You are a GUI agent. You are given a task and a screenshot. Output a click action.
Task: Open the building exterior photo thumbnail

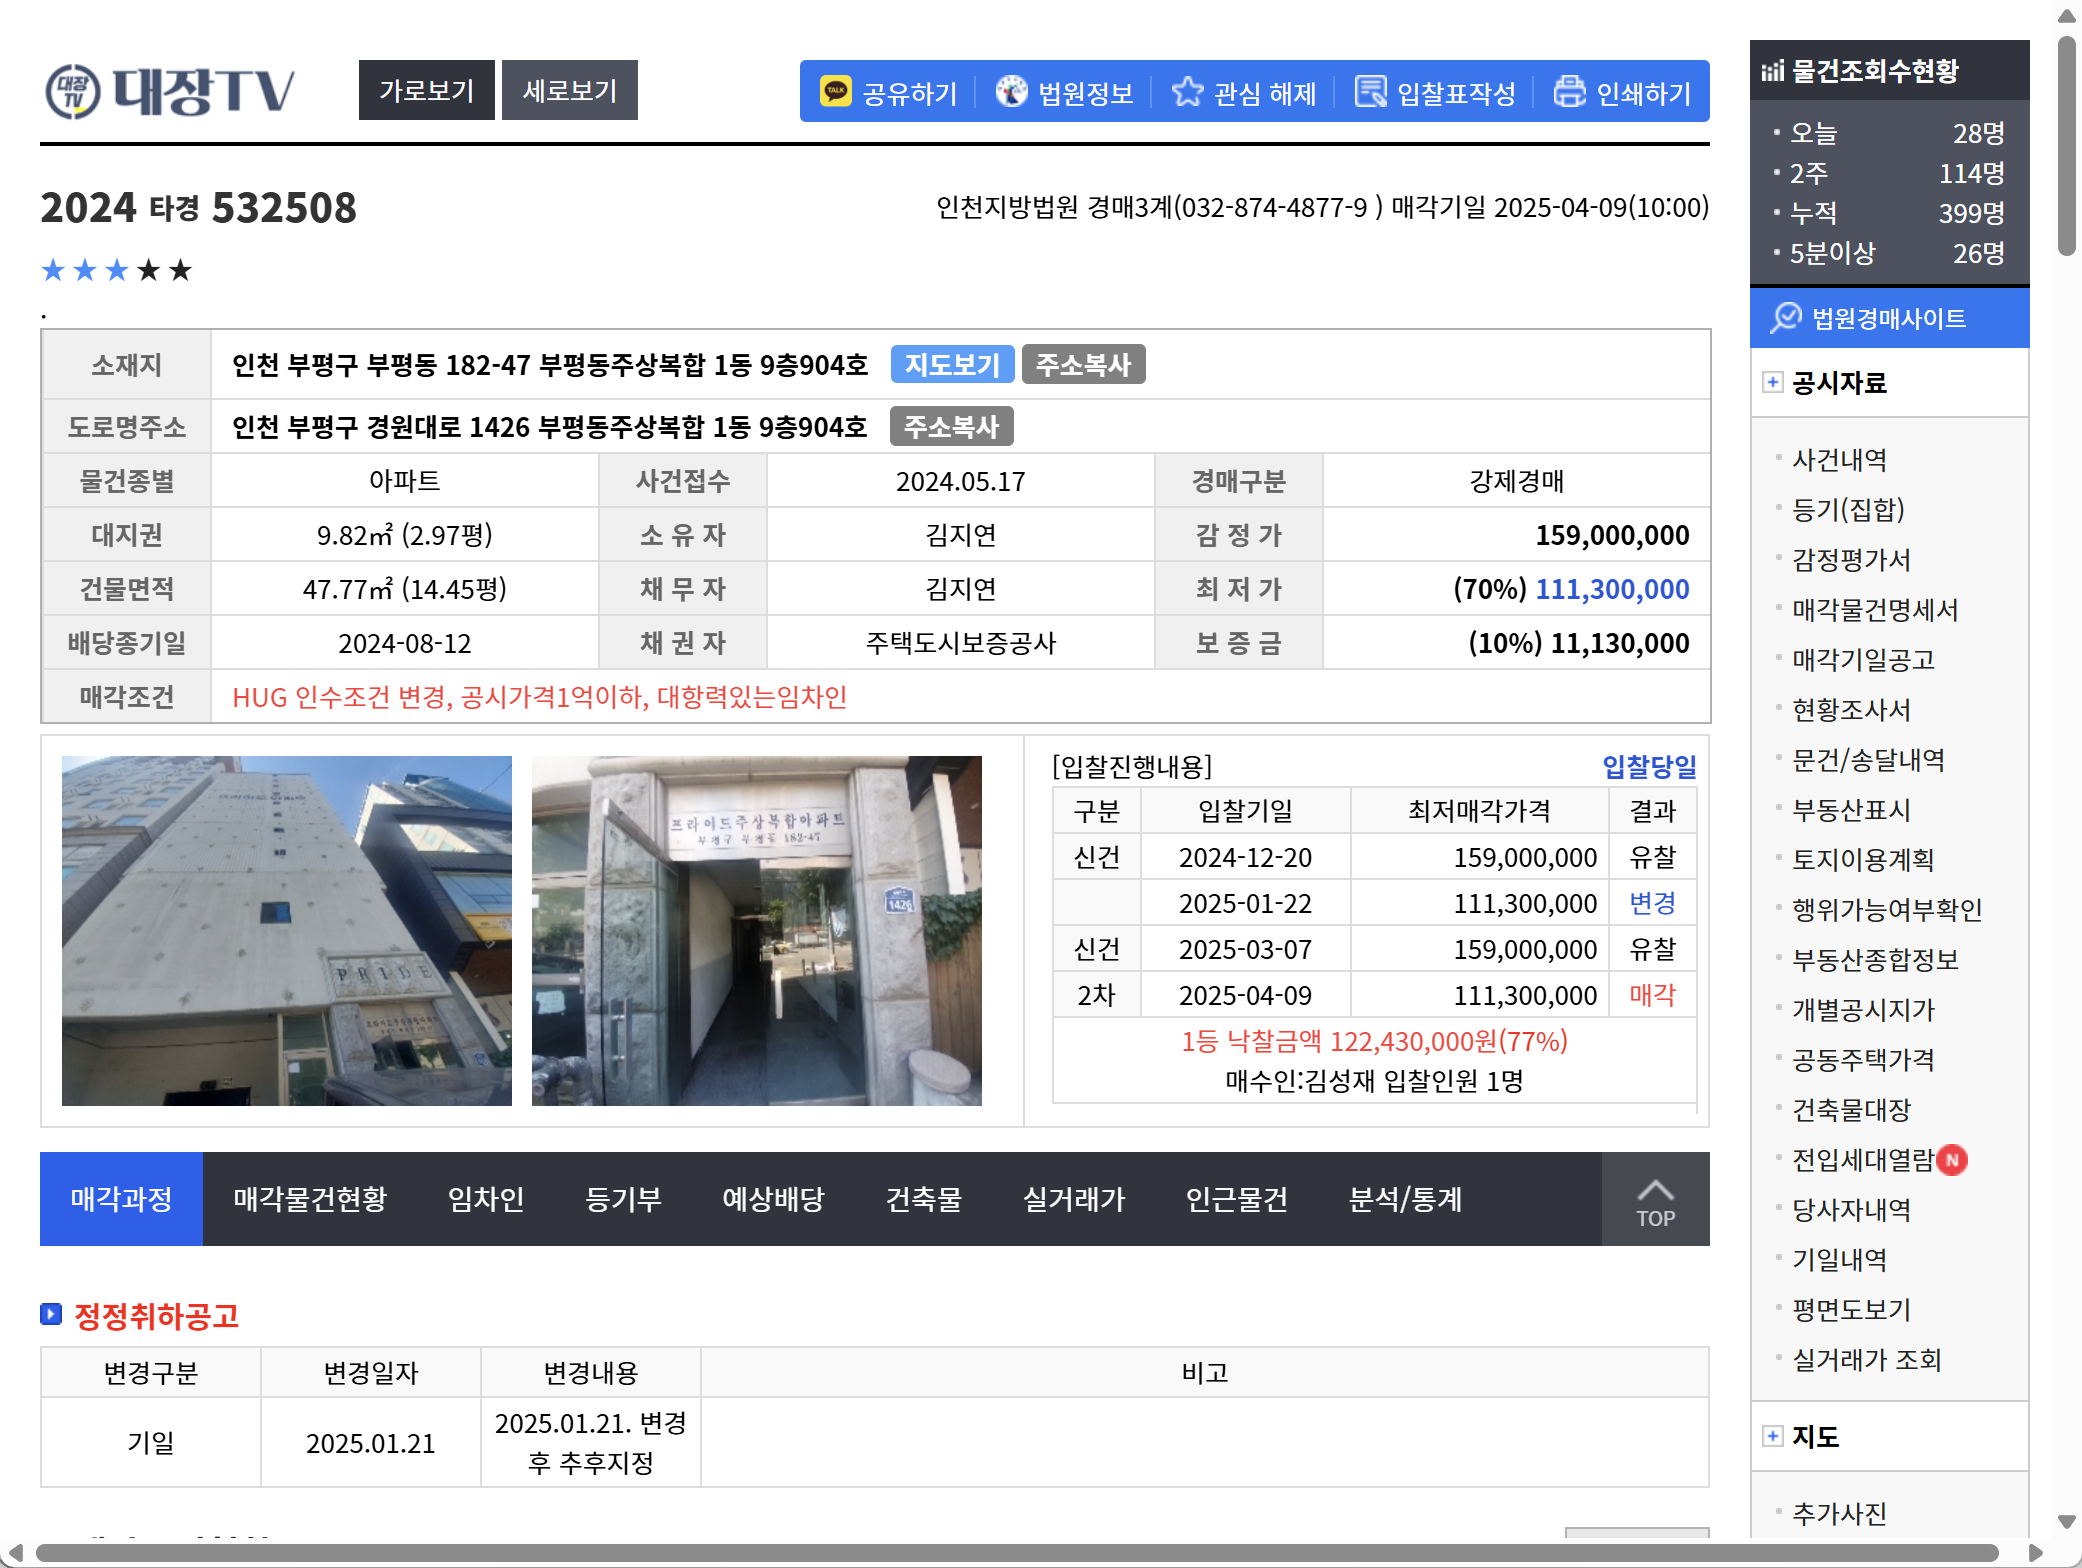[x=287, y=930]
